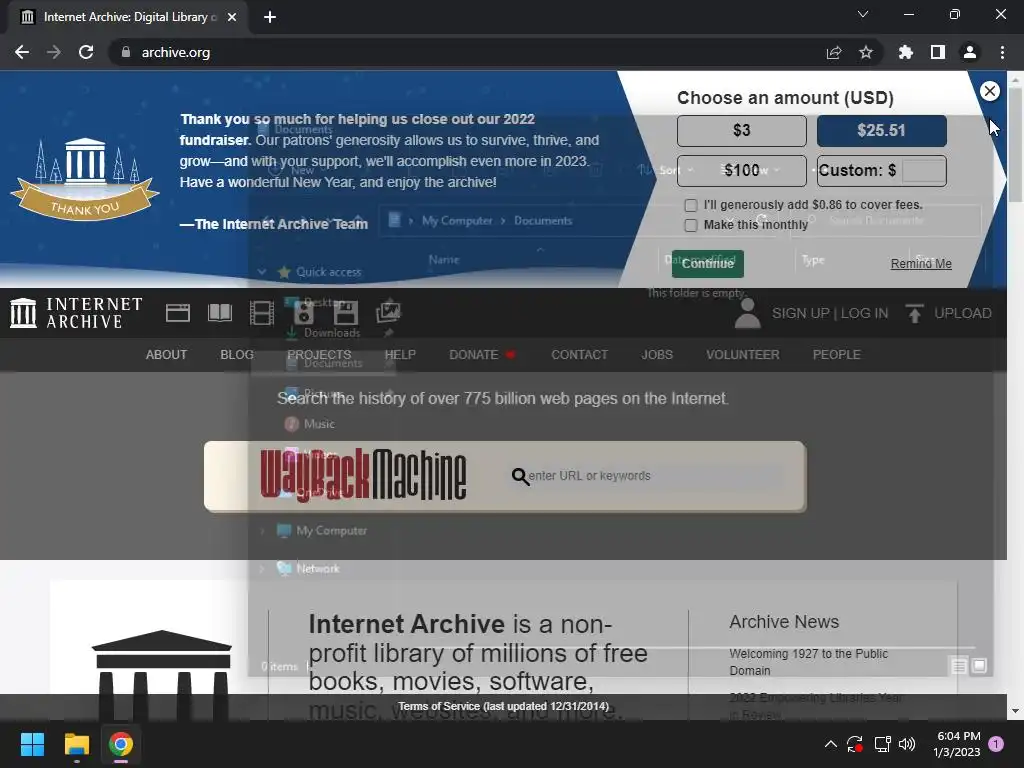Expand My Computer in faded File Explorer
This screenshot has height=768, width=1024.
(262, 531)
